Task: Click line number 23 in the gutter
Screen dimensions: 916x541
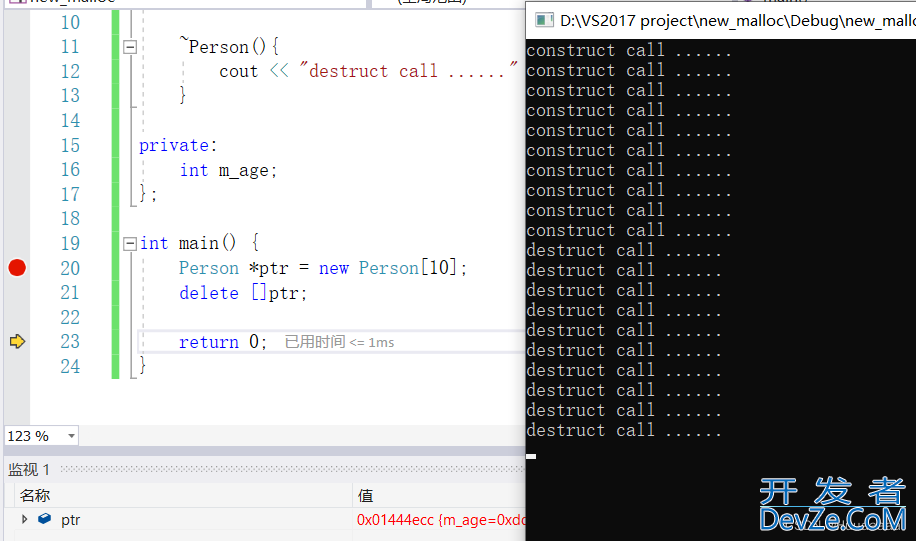Action: click(70, 341)
